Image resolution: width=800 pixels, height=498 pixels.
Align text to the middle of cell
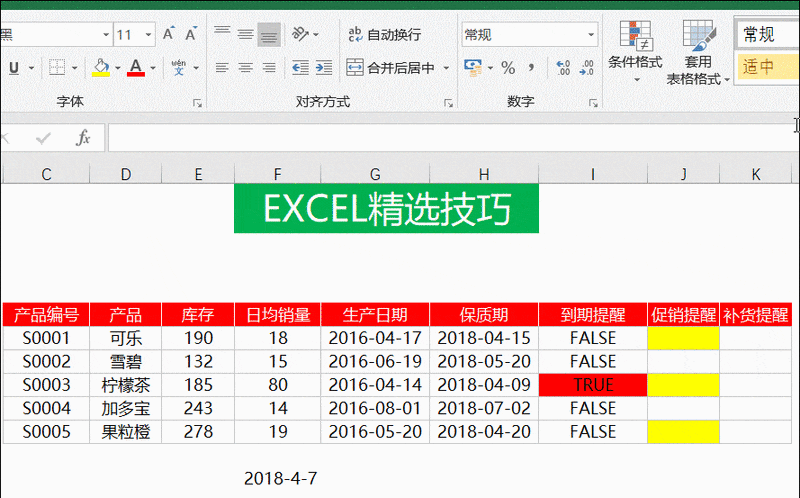pos(245,34)
